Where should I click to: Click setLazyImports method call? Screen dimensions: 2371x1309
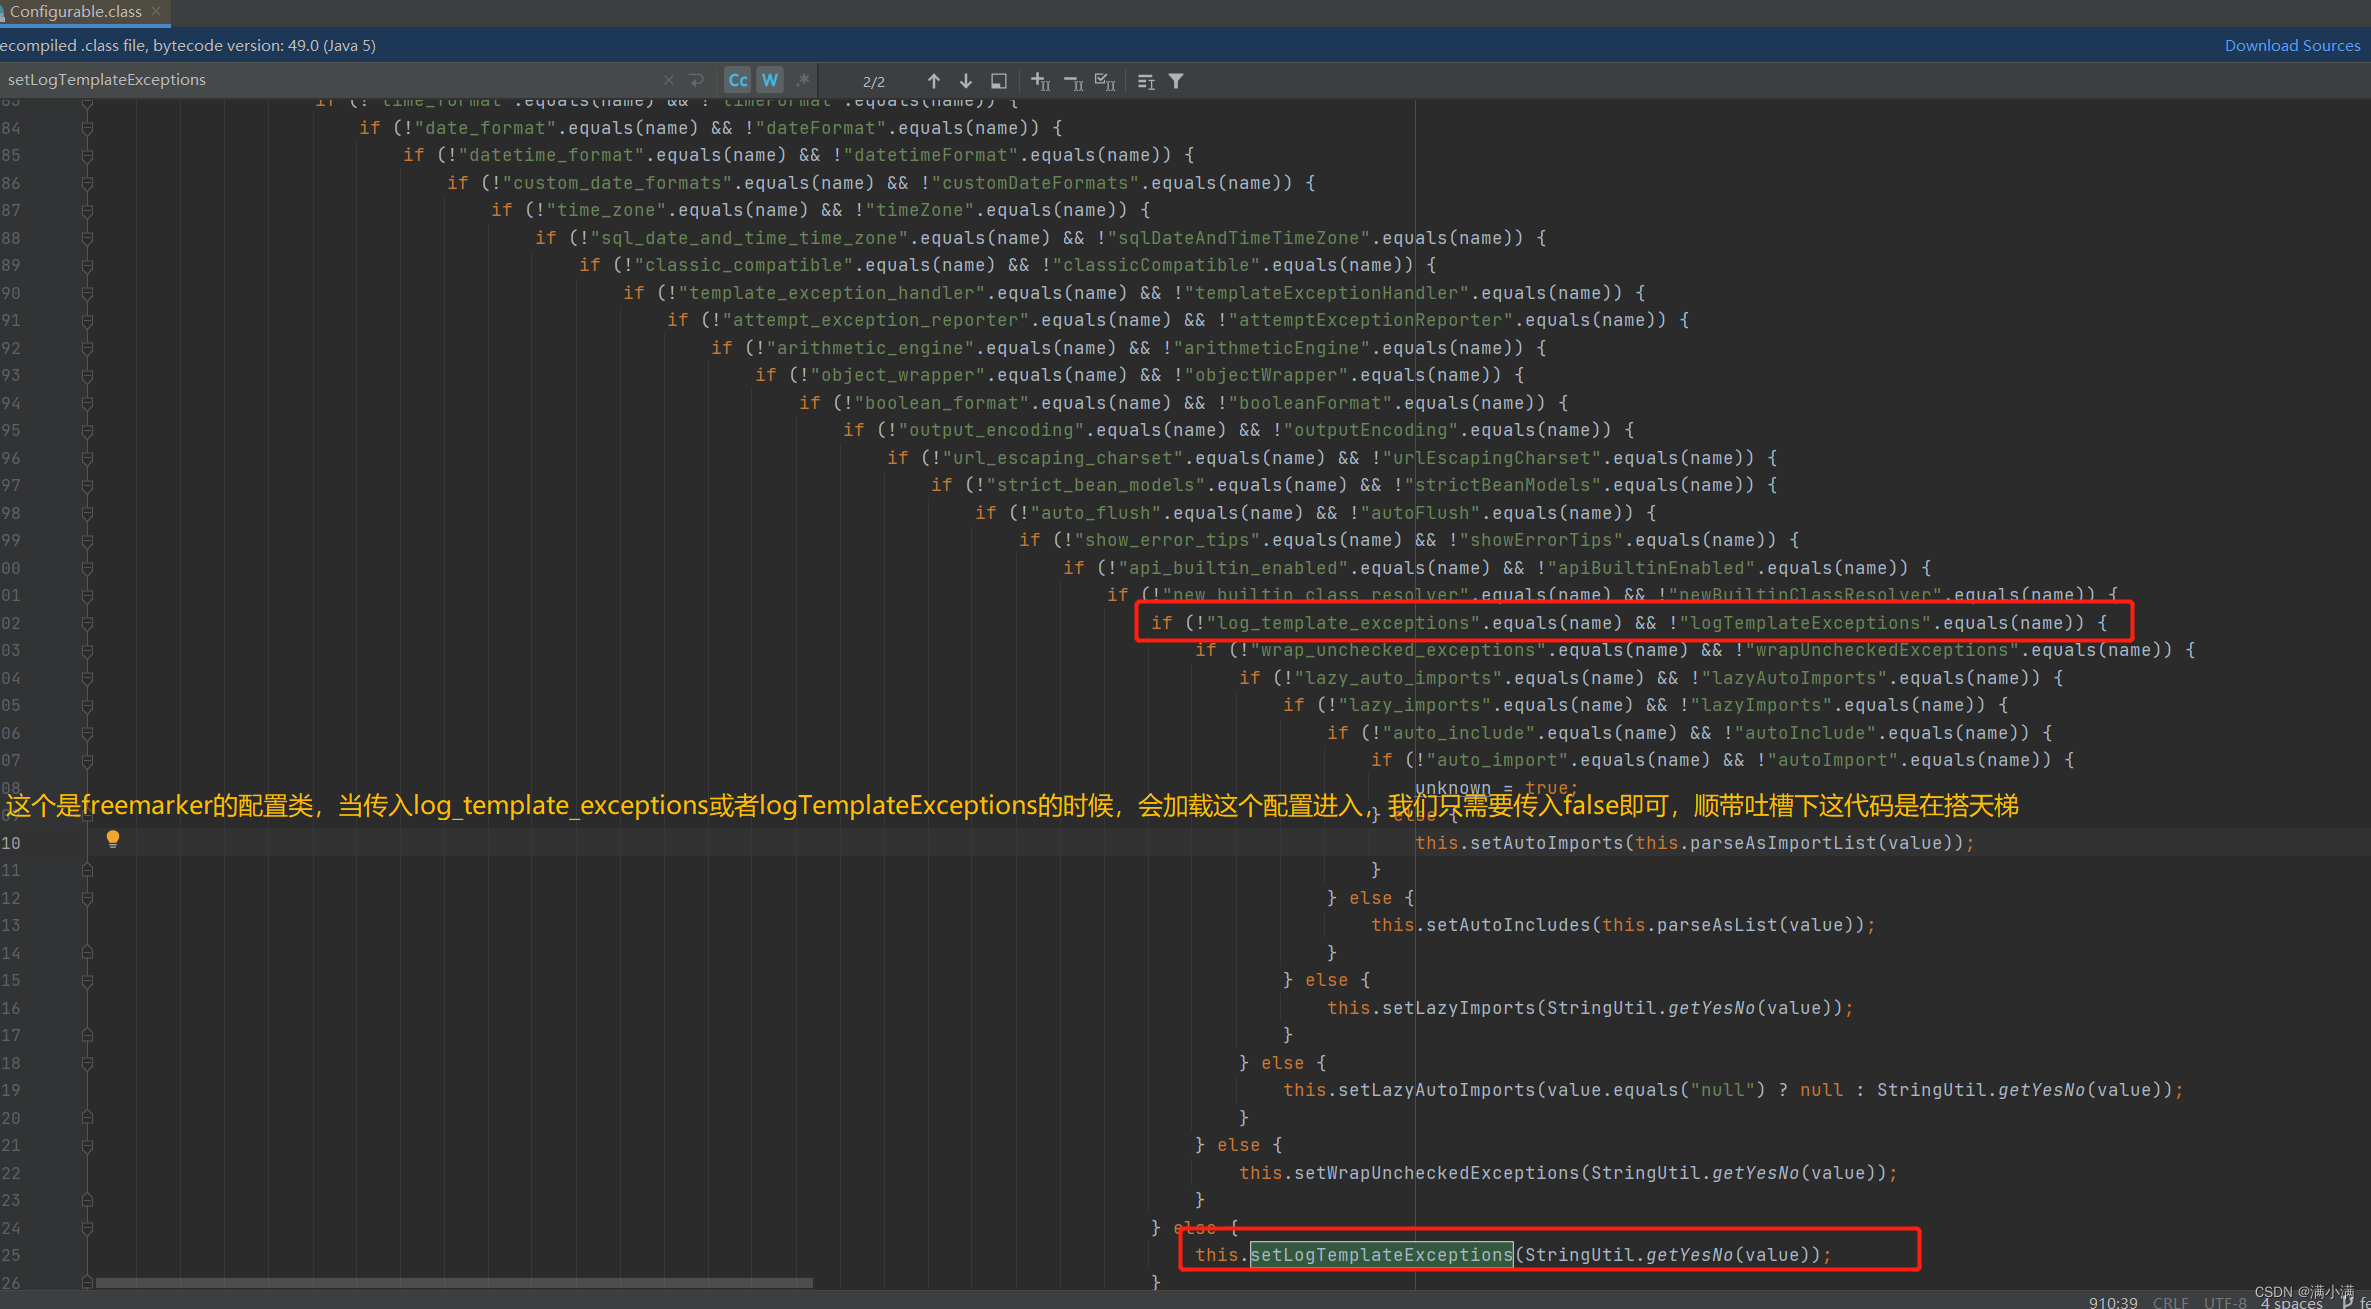point(1459,1008)
